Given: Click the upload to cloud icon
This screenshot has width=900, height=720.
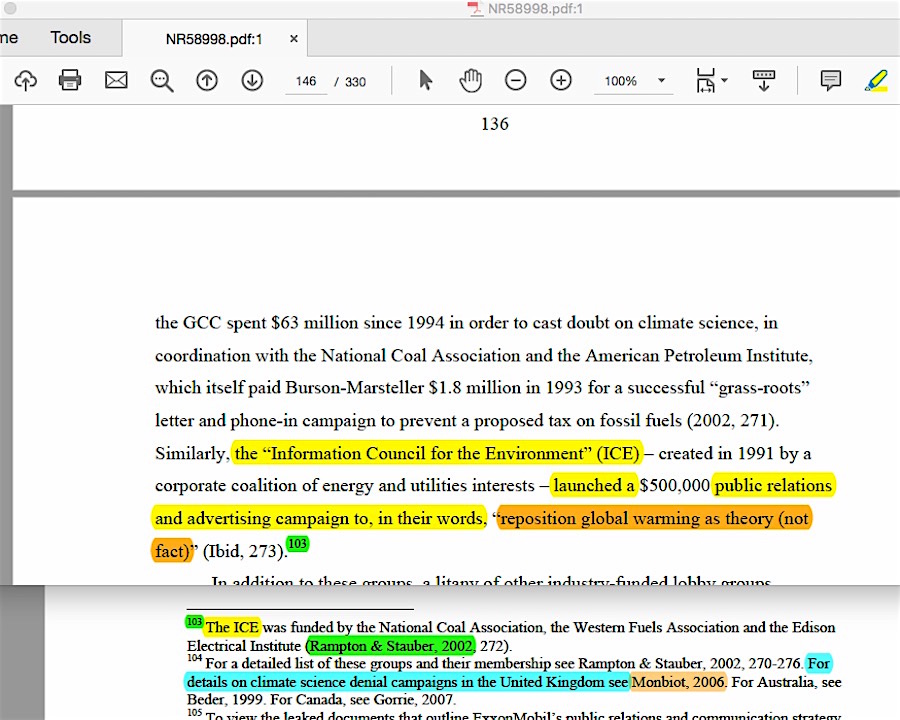Looking at the screenshot, I should [x=25, y=81].
